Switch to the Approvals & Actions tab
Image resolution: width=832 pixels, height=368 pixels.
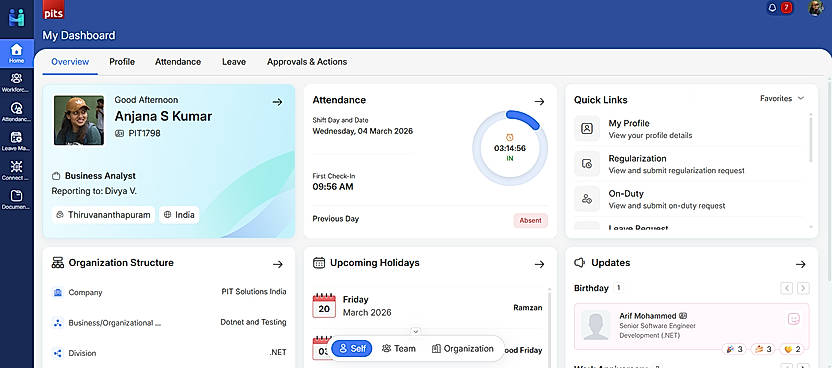click(307, 62)
